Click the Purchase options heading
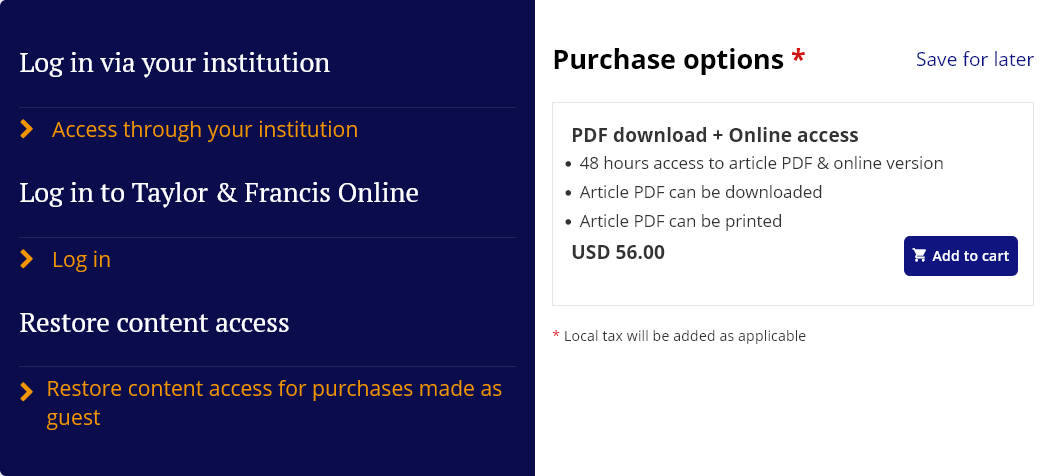The image size is (1051, 476). click(668, 60)
